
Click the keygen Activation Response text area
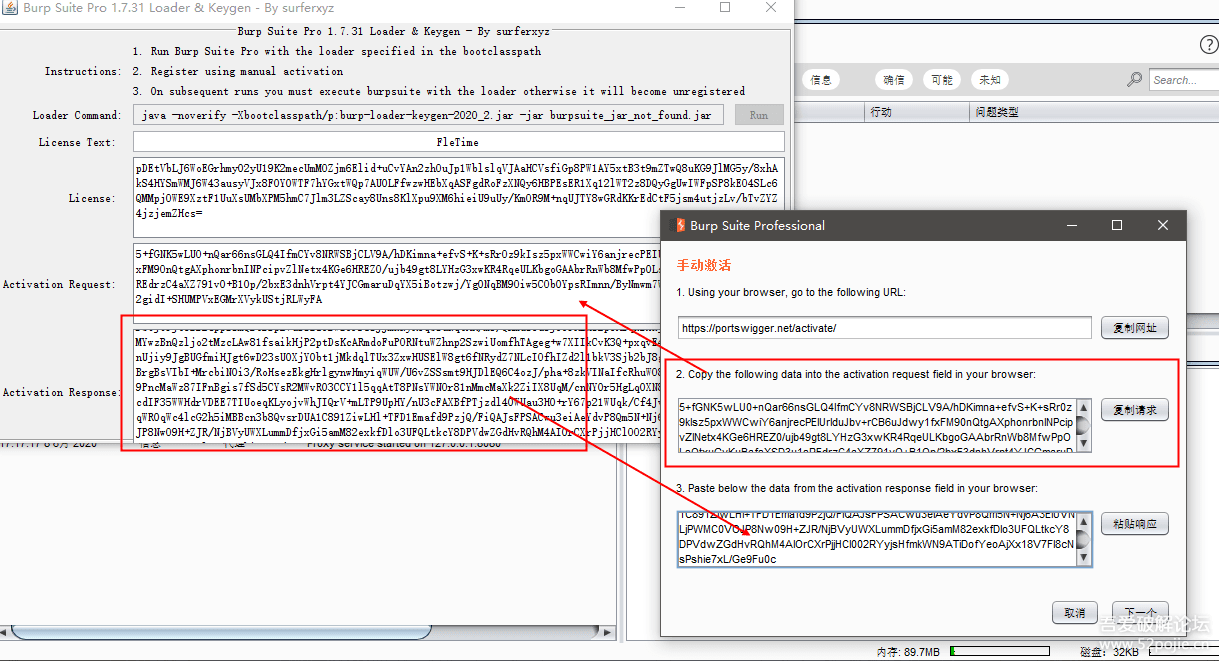397,385
